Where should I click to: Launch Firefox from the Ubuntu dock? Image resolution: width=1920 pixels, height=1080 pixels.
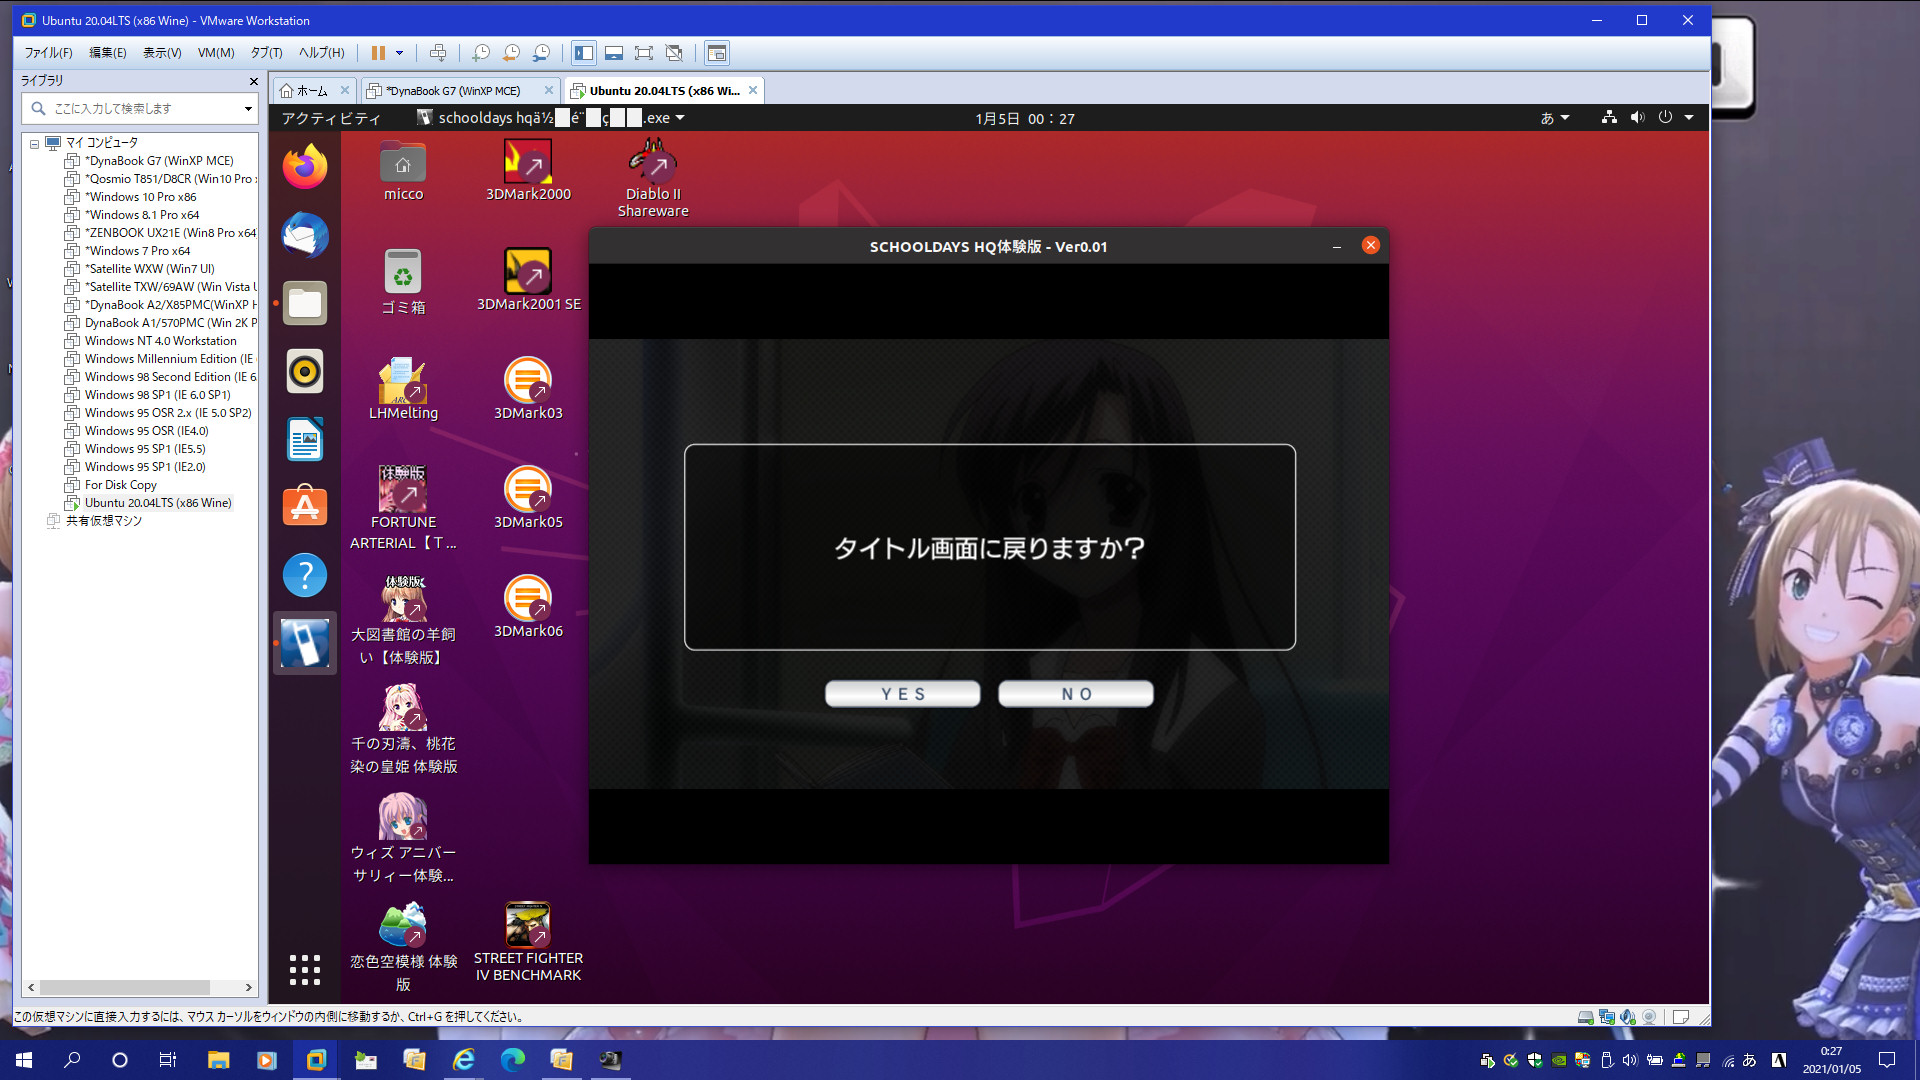[305, 166]
